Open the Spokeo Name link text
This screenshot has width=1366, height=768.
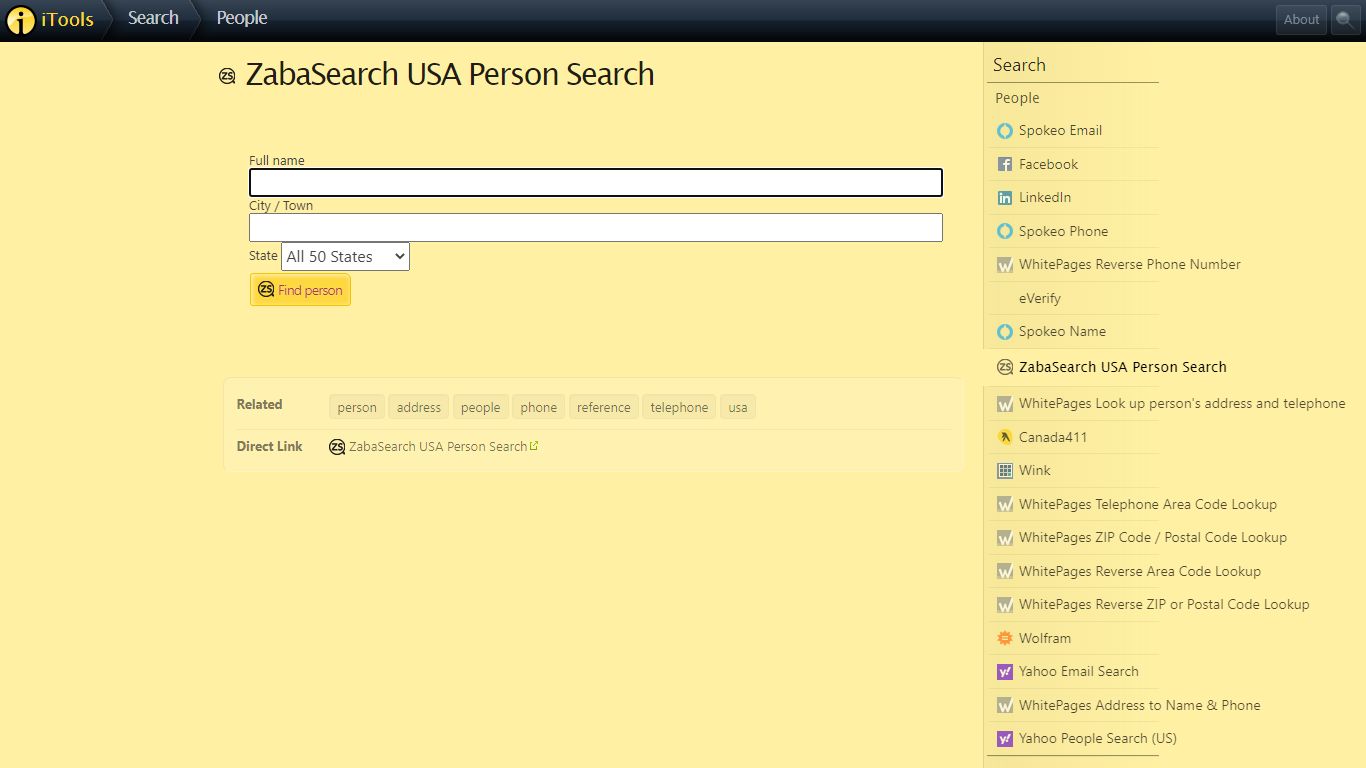click(1062, 332)
